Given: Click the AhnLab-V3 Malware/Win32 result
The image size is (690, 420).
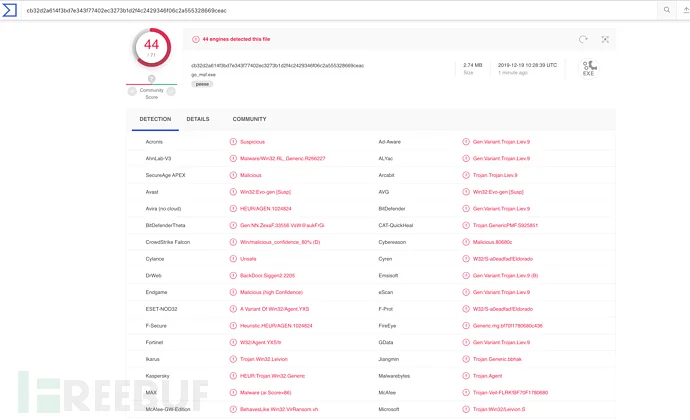Looking at the screenshot, I should tap(283, 158).
